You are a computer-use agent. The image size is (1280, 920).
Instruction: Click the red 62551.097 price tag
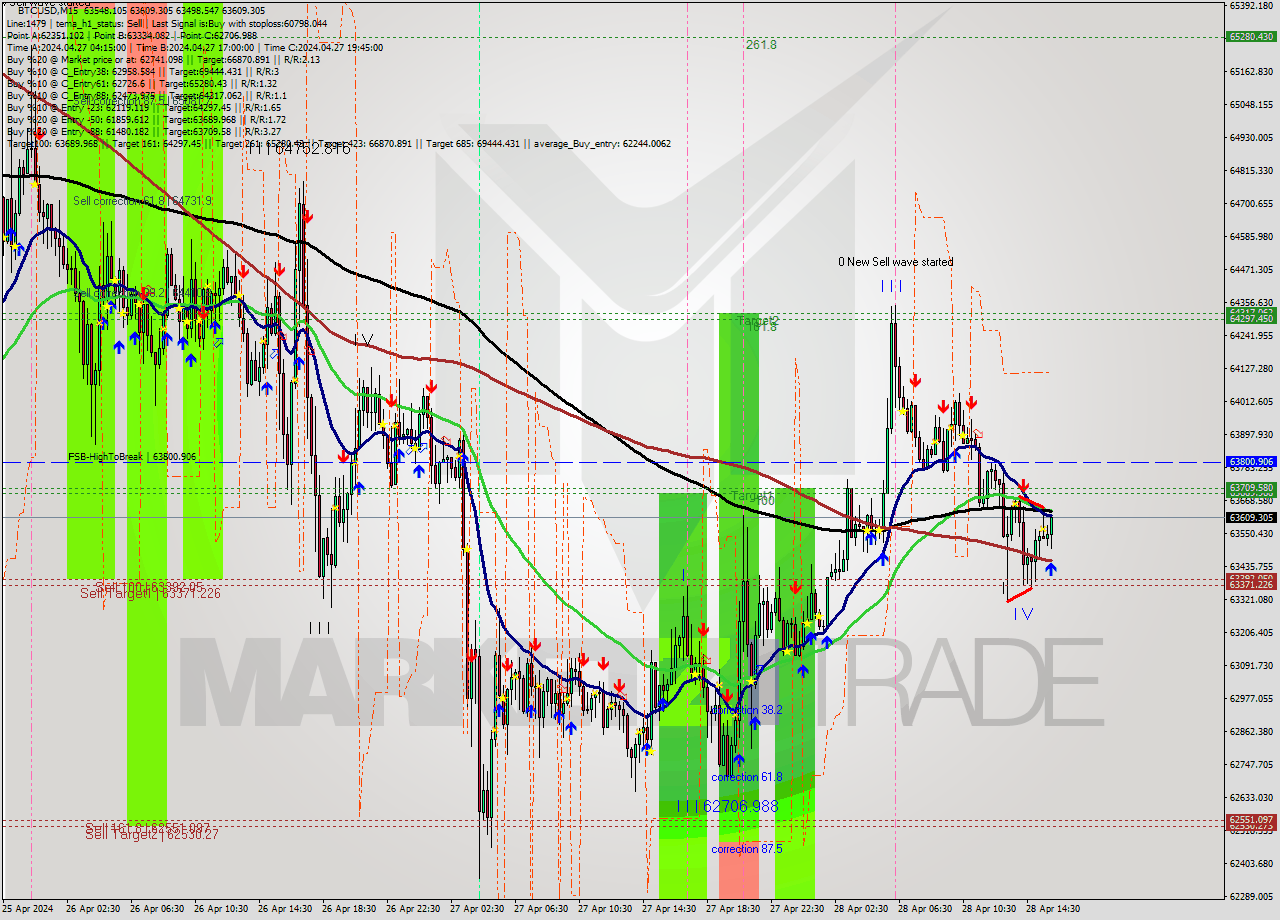1250,821
